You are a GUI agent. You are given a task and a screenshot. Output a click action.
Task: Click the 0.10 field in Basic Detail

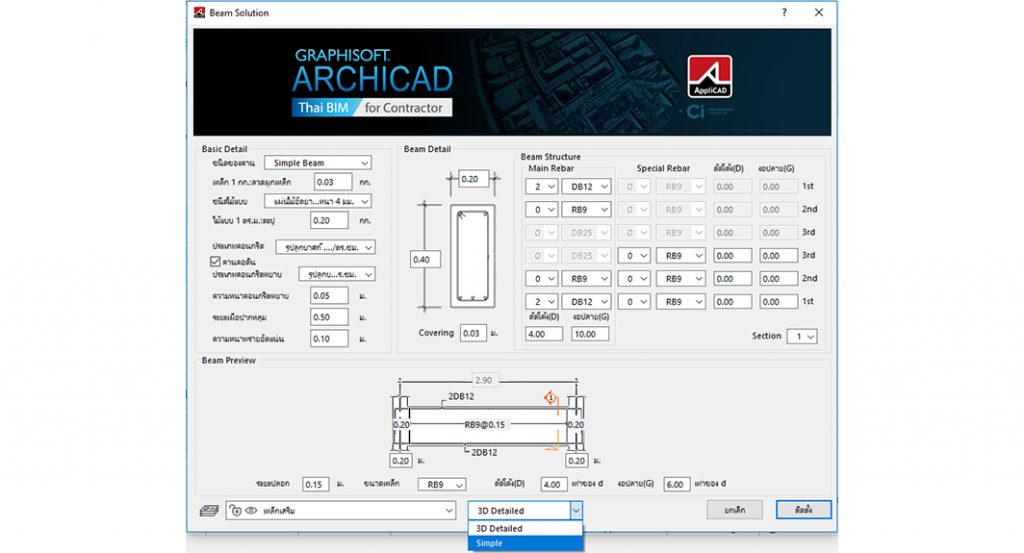click(329, 339)
